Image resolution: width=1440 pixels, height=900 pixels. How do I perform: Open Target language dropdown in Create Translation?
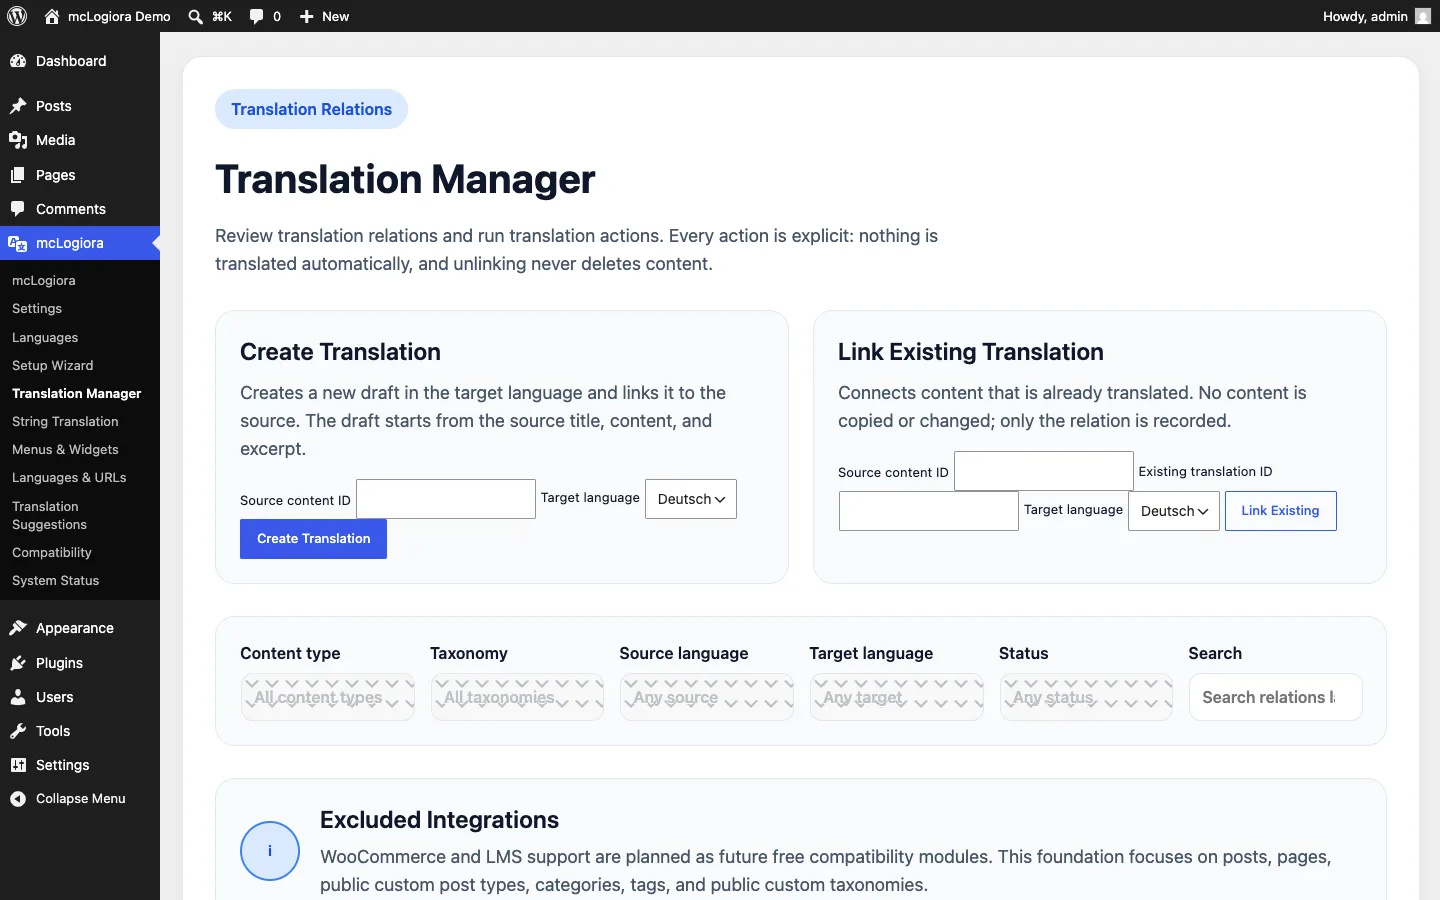691,499
